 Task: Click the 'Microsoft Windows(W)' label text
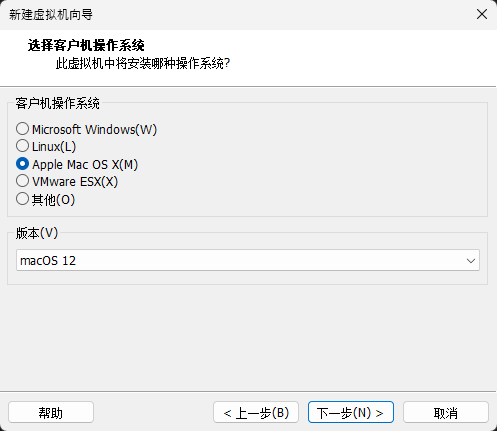pyautogui.click(x=94, y=129)
